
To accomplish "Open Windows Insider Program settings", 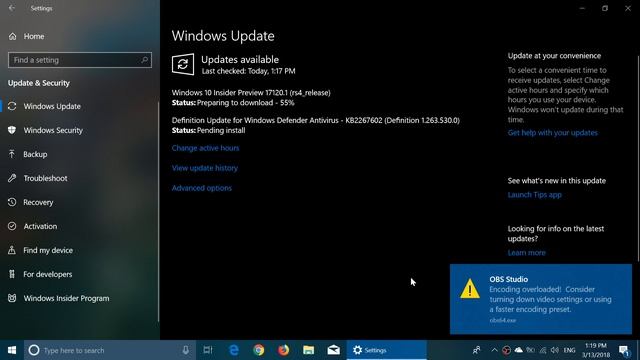I will pyautogui.click(x=80, y=298).
